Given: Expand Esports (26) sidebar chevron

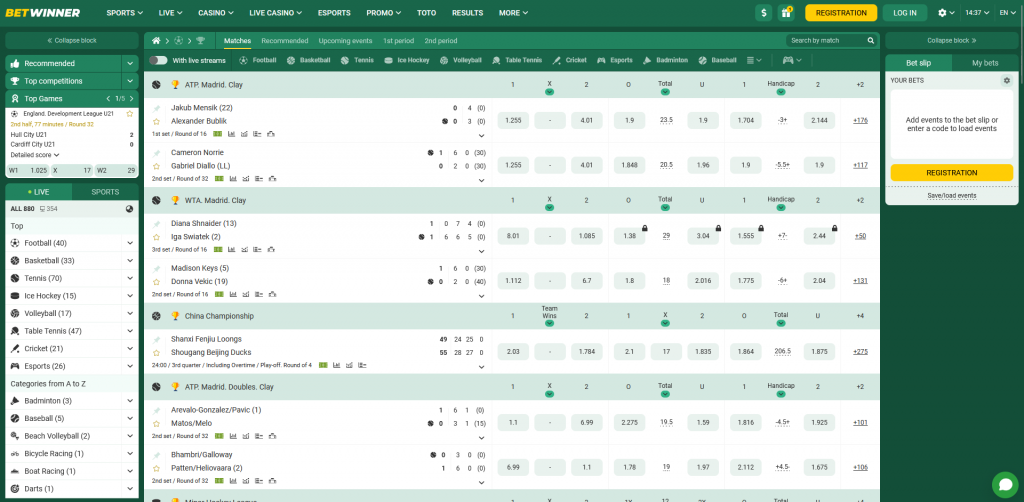Looking at the screenshot, I should click(130, 366).
